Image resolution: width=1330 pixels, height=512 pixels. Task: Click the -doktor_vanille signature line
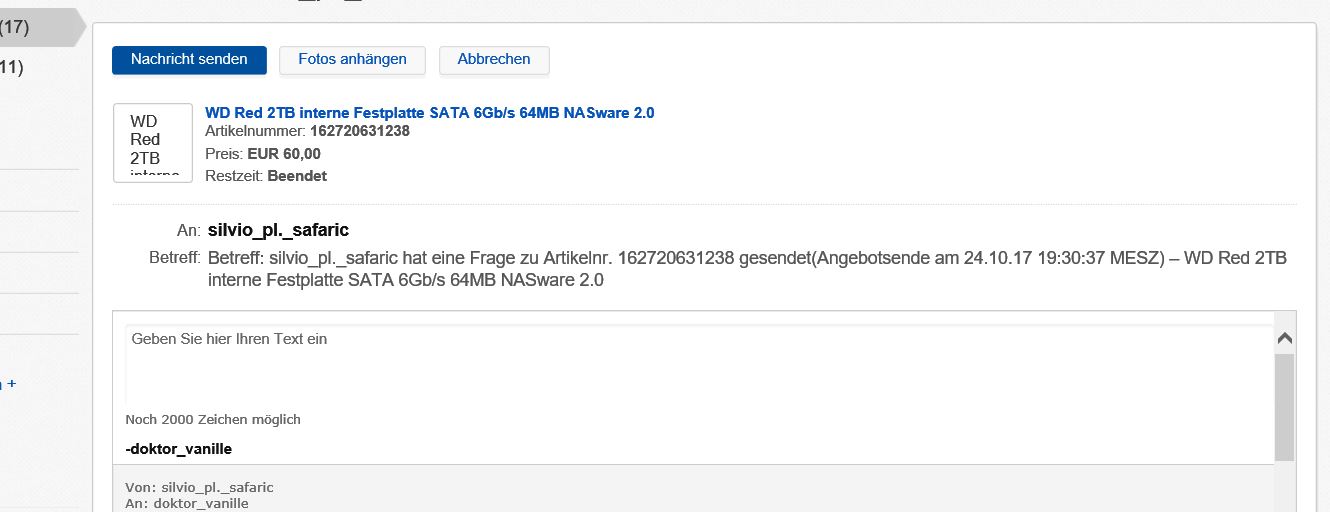(179, 449)
